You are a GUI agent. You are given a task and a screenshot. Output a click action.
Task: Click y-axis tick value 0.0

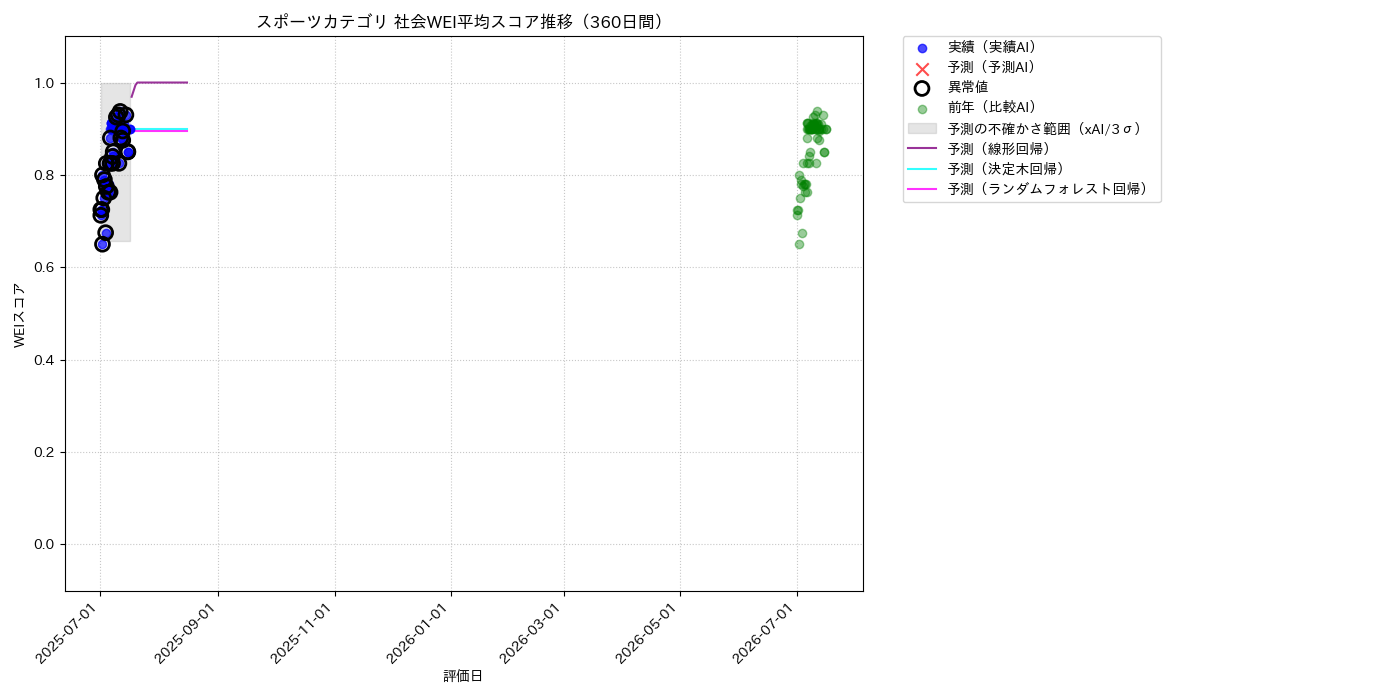[45, 544]
